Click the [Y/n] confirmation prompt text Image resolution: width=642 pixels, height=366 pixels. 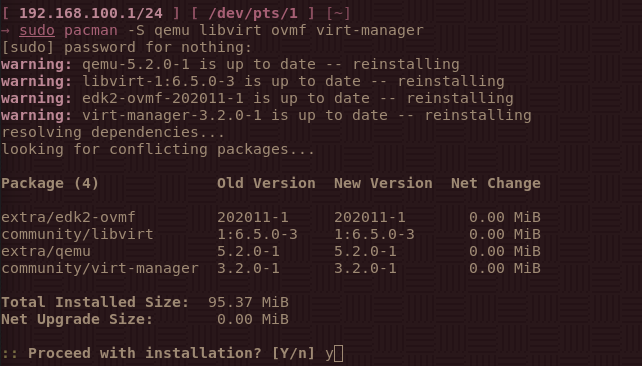[293, 353]
